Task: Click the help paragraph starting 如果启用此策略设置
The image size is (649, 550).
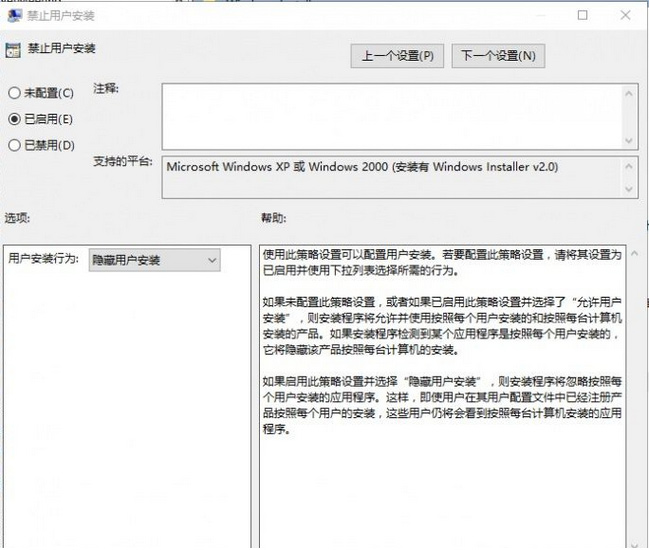Action: coord(442,405)
